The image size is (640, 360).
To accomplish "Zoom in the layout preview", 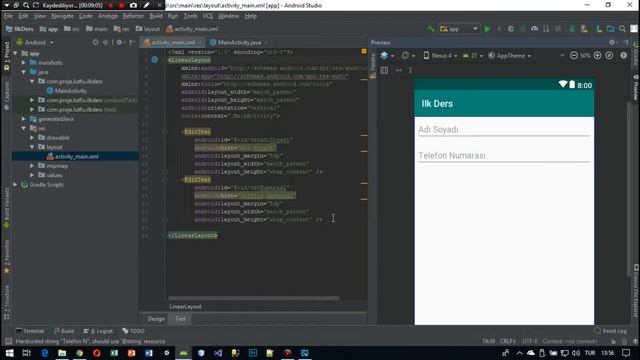I will 597,56.
